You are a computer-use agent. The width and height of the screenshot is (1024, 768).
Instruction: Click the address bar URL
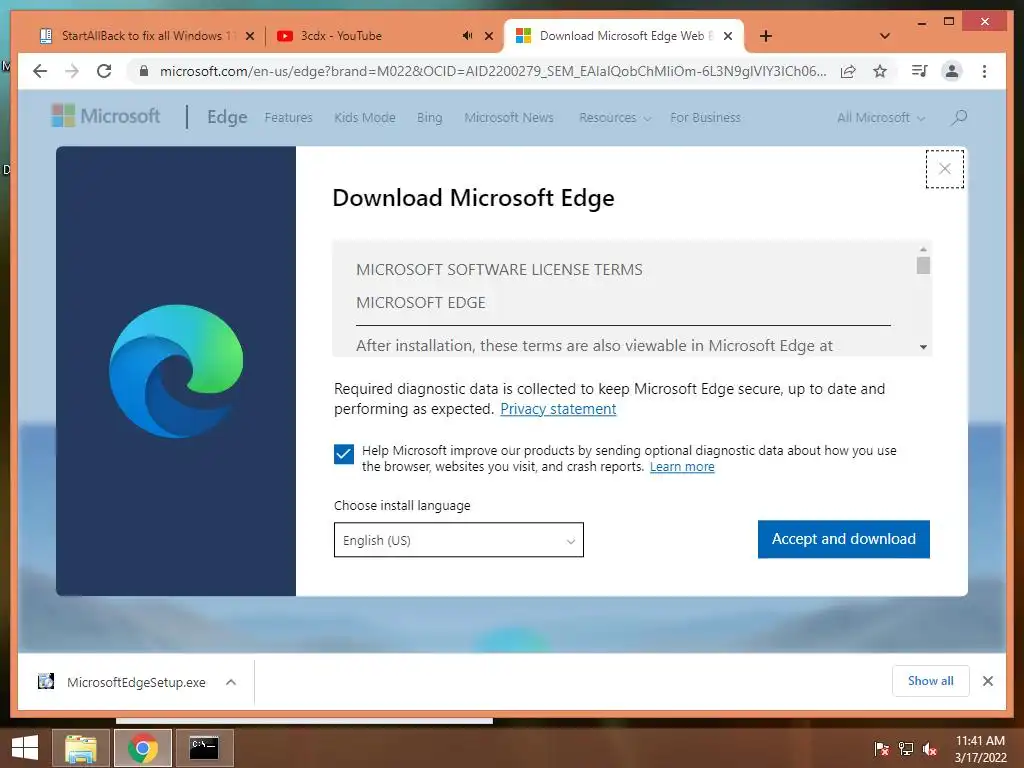point(493,71)
